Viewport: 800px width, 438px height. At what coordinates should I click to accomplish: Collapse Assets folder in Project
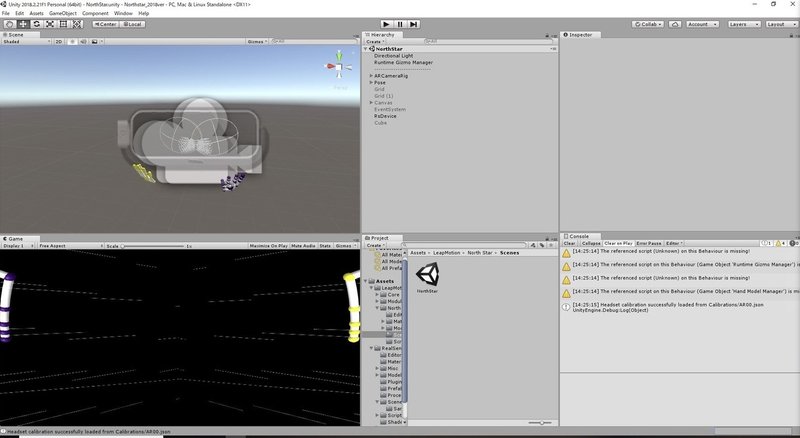(366, 281)
